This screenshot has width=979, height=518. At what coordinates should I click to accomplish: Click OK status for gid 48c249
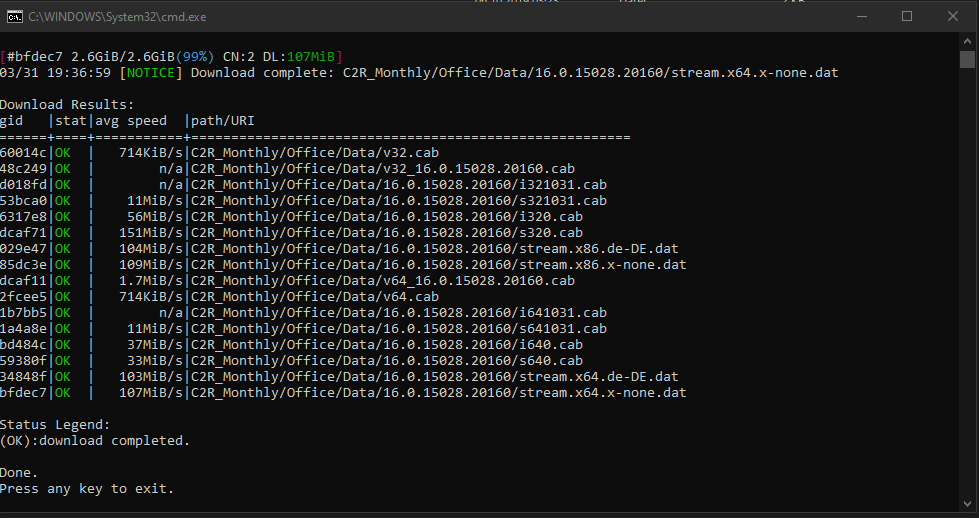[62, 169]
